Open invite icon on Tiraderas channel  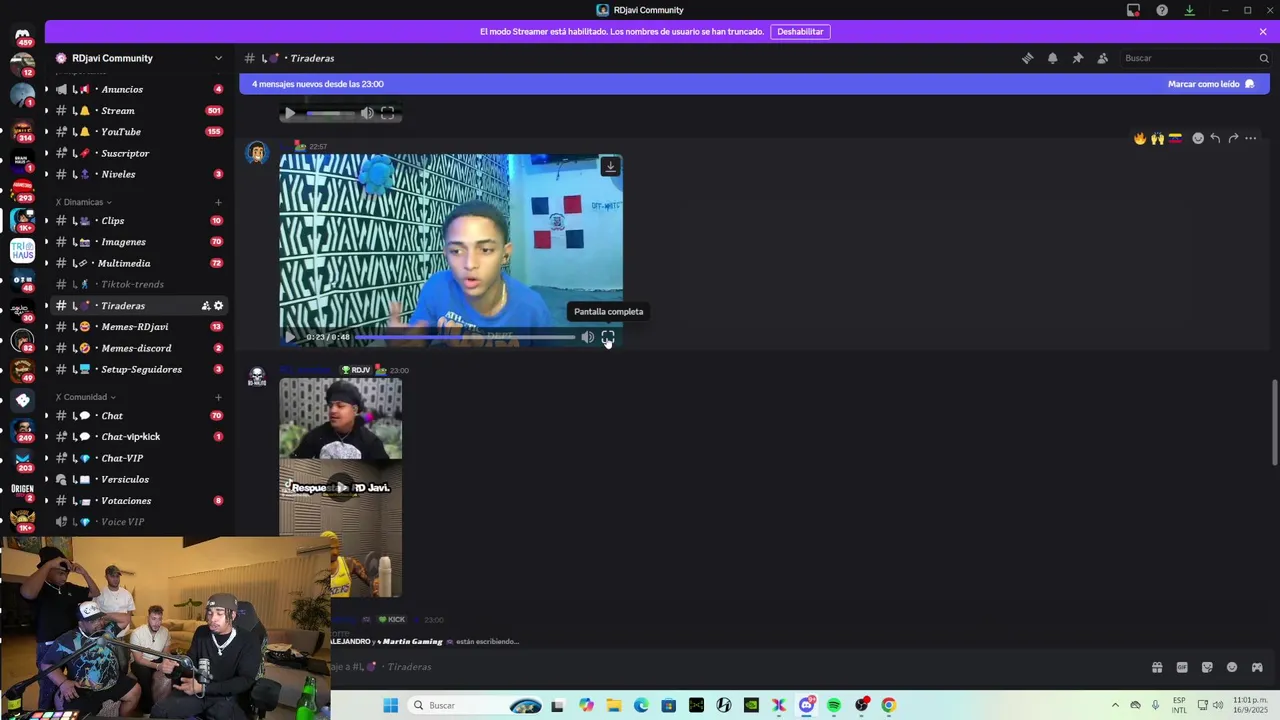click(x=206, y=306)
